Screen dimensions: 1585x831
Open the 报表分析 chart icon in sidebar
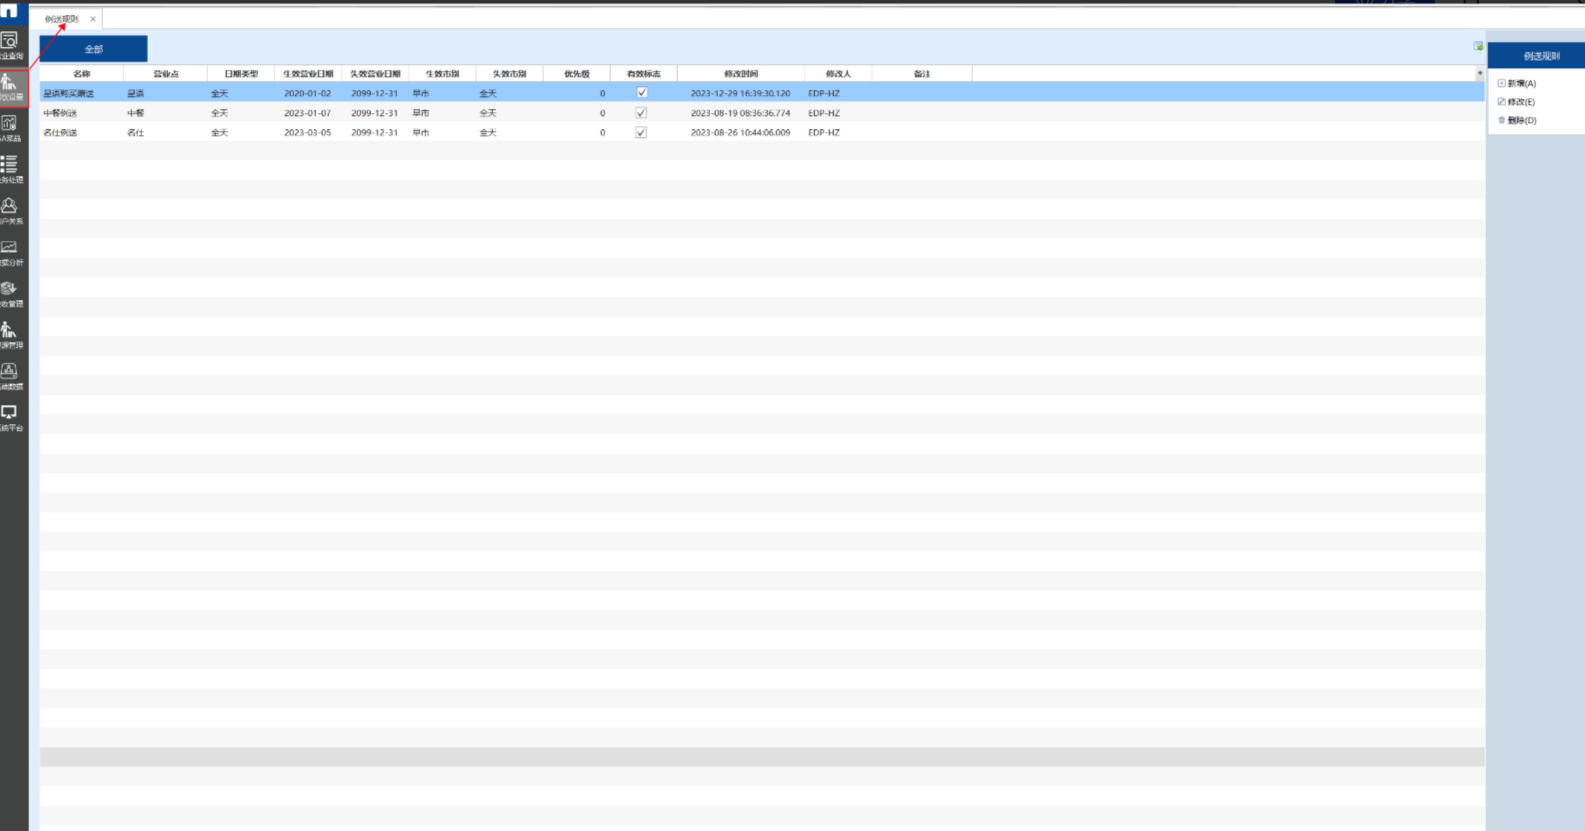pos(10,251)
